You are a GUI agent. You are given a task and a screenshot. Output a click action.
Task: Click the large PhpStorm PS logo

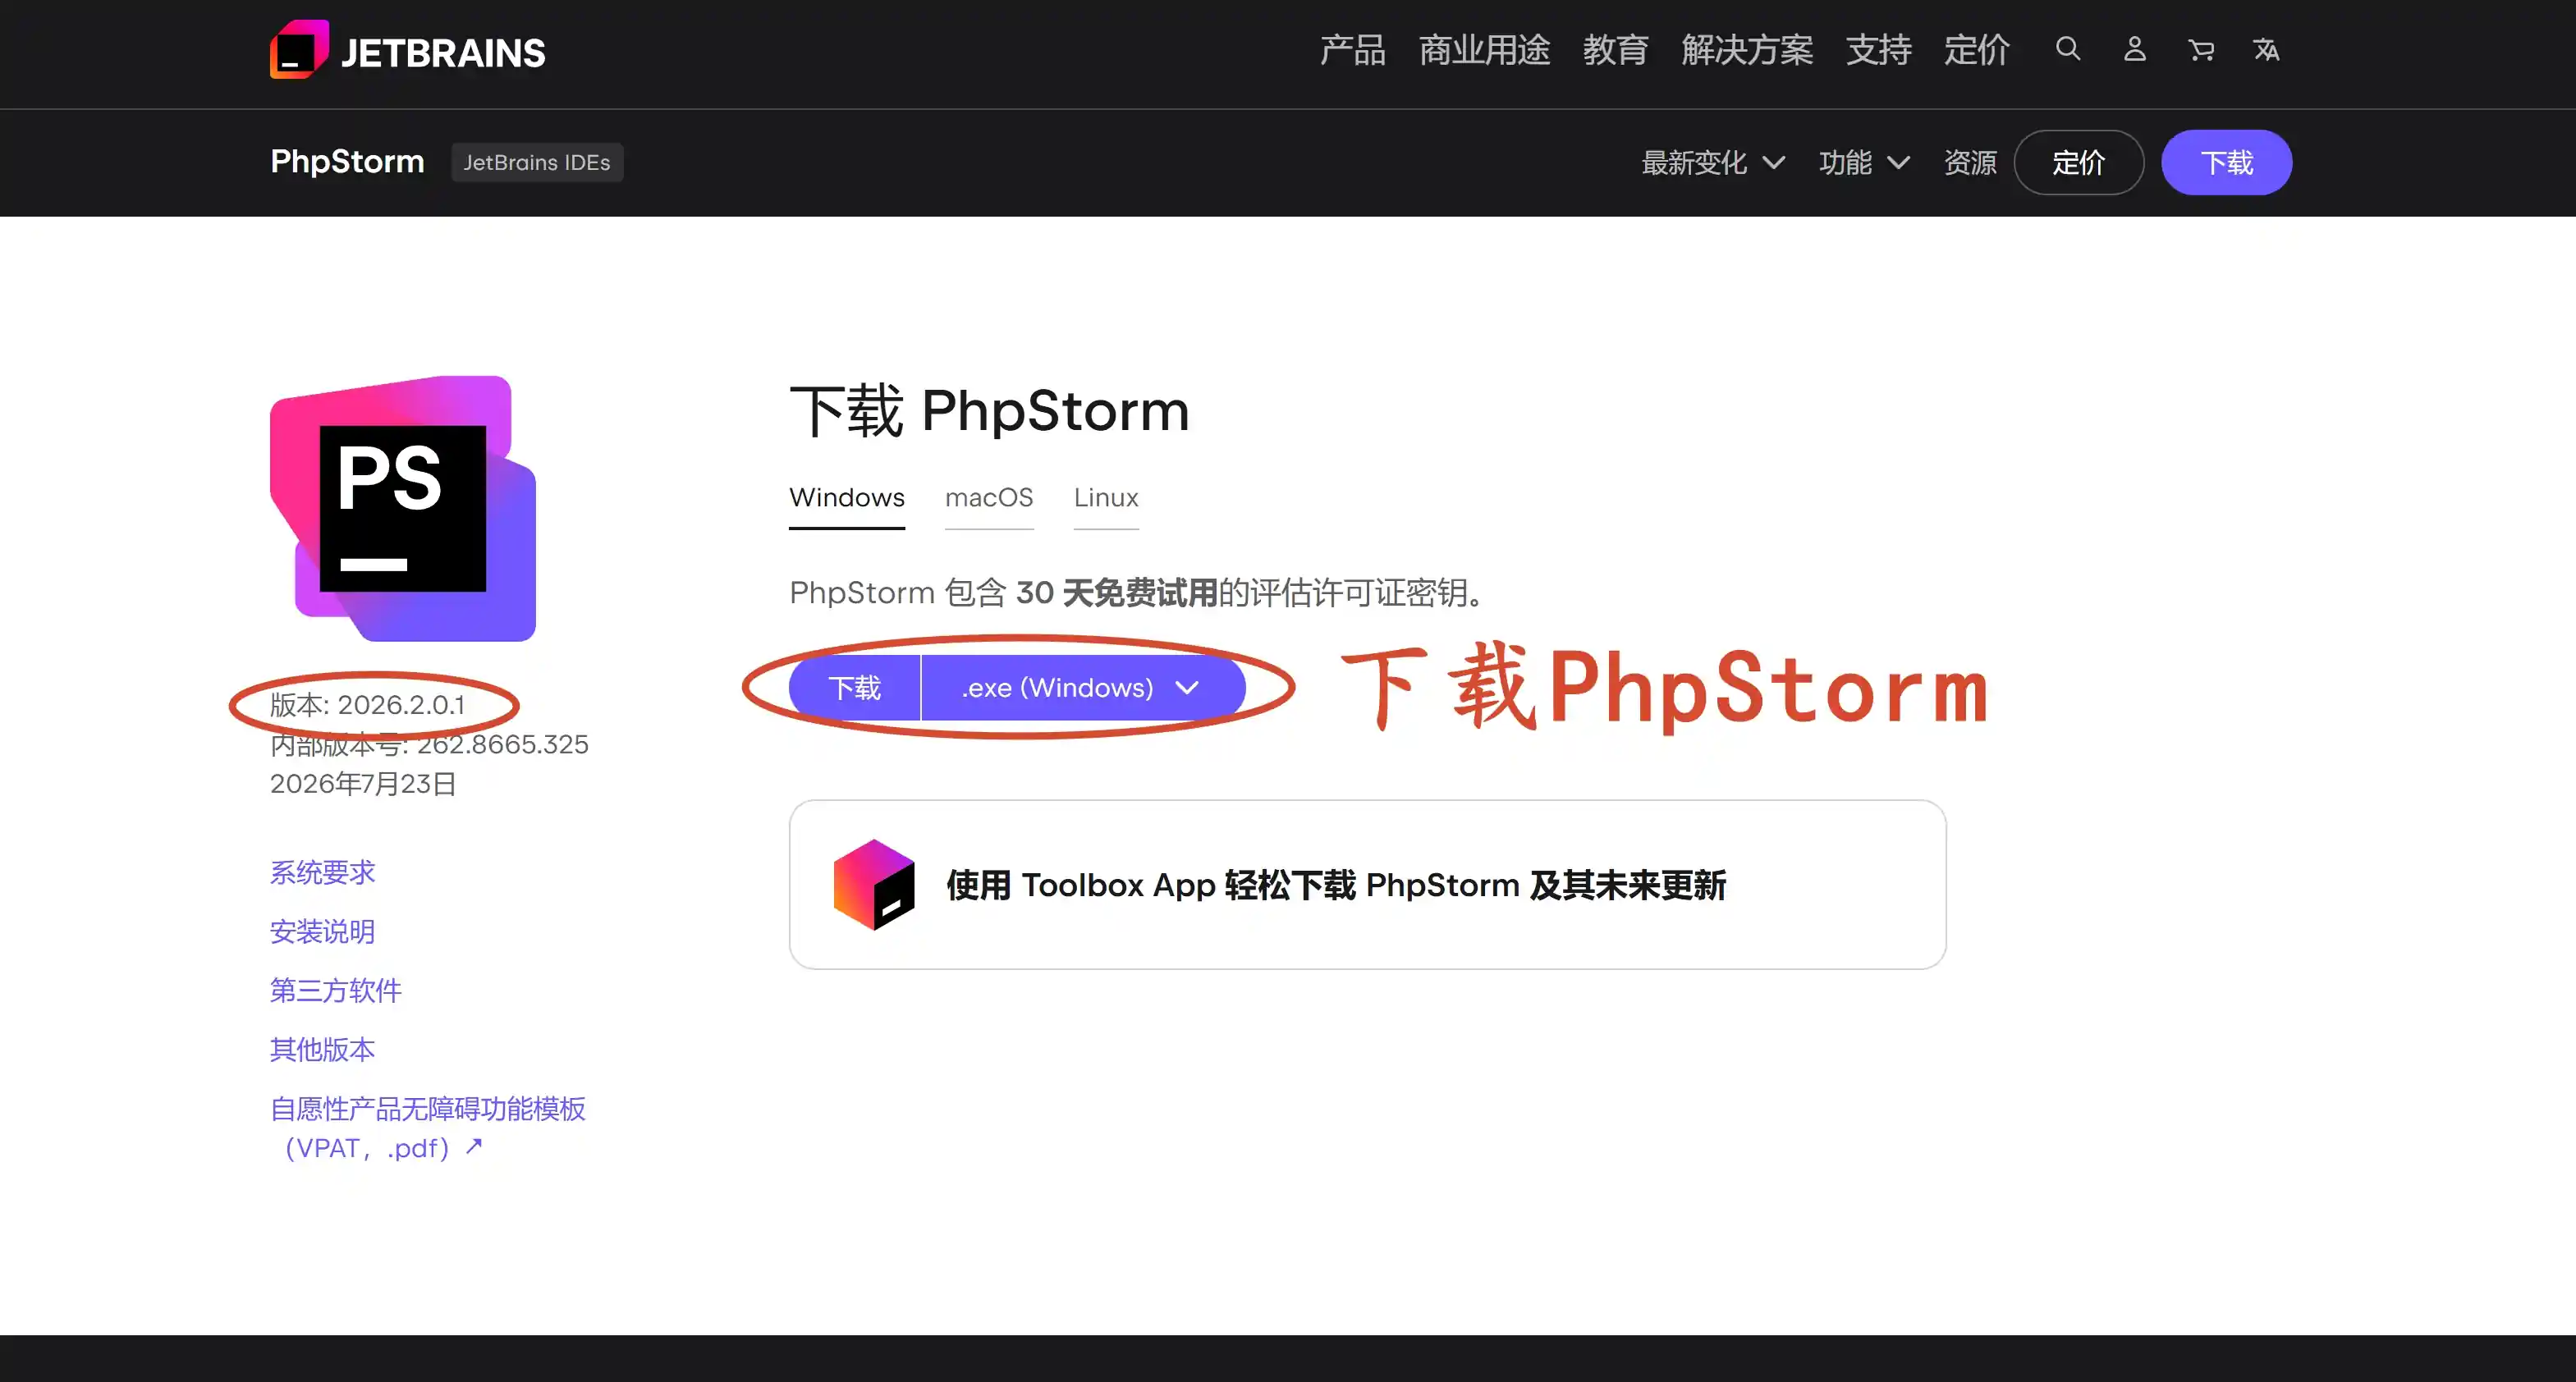[x=403, y=508]
